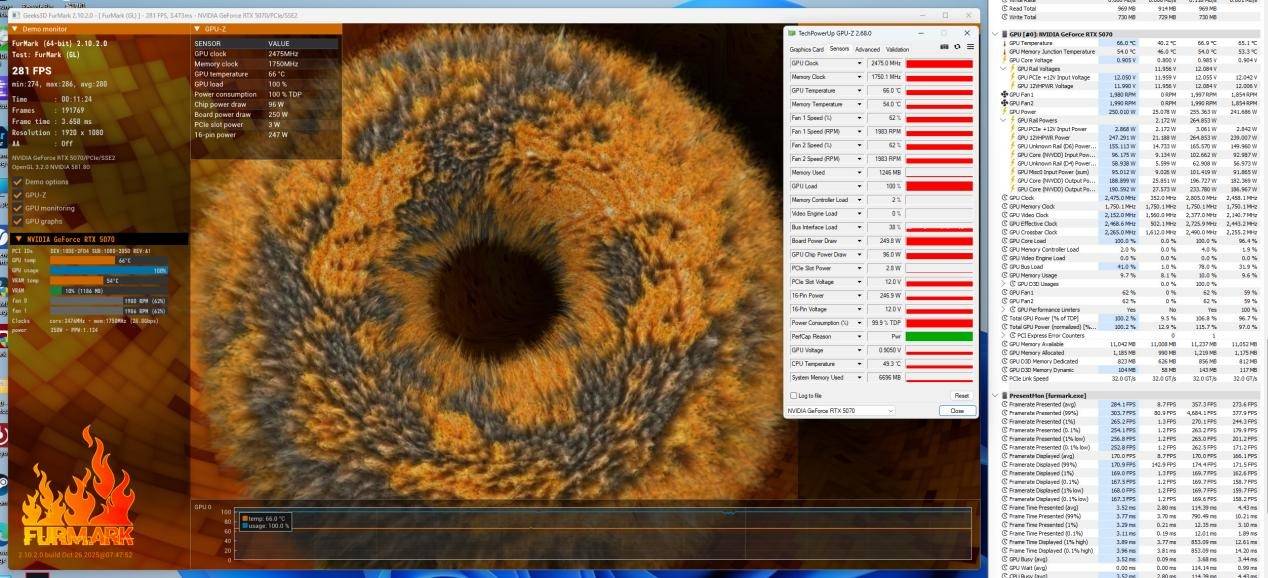
Task: Toggle the GPU monitoring checkbox in FurMark
Action: point(17,208)
